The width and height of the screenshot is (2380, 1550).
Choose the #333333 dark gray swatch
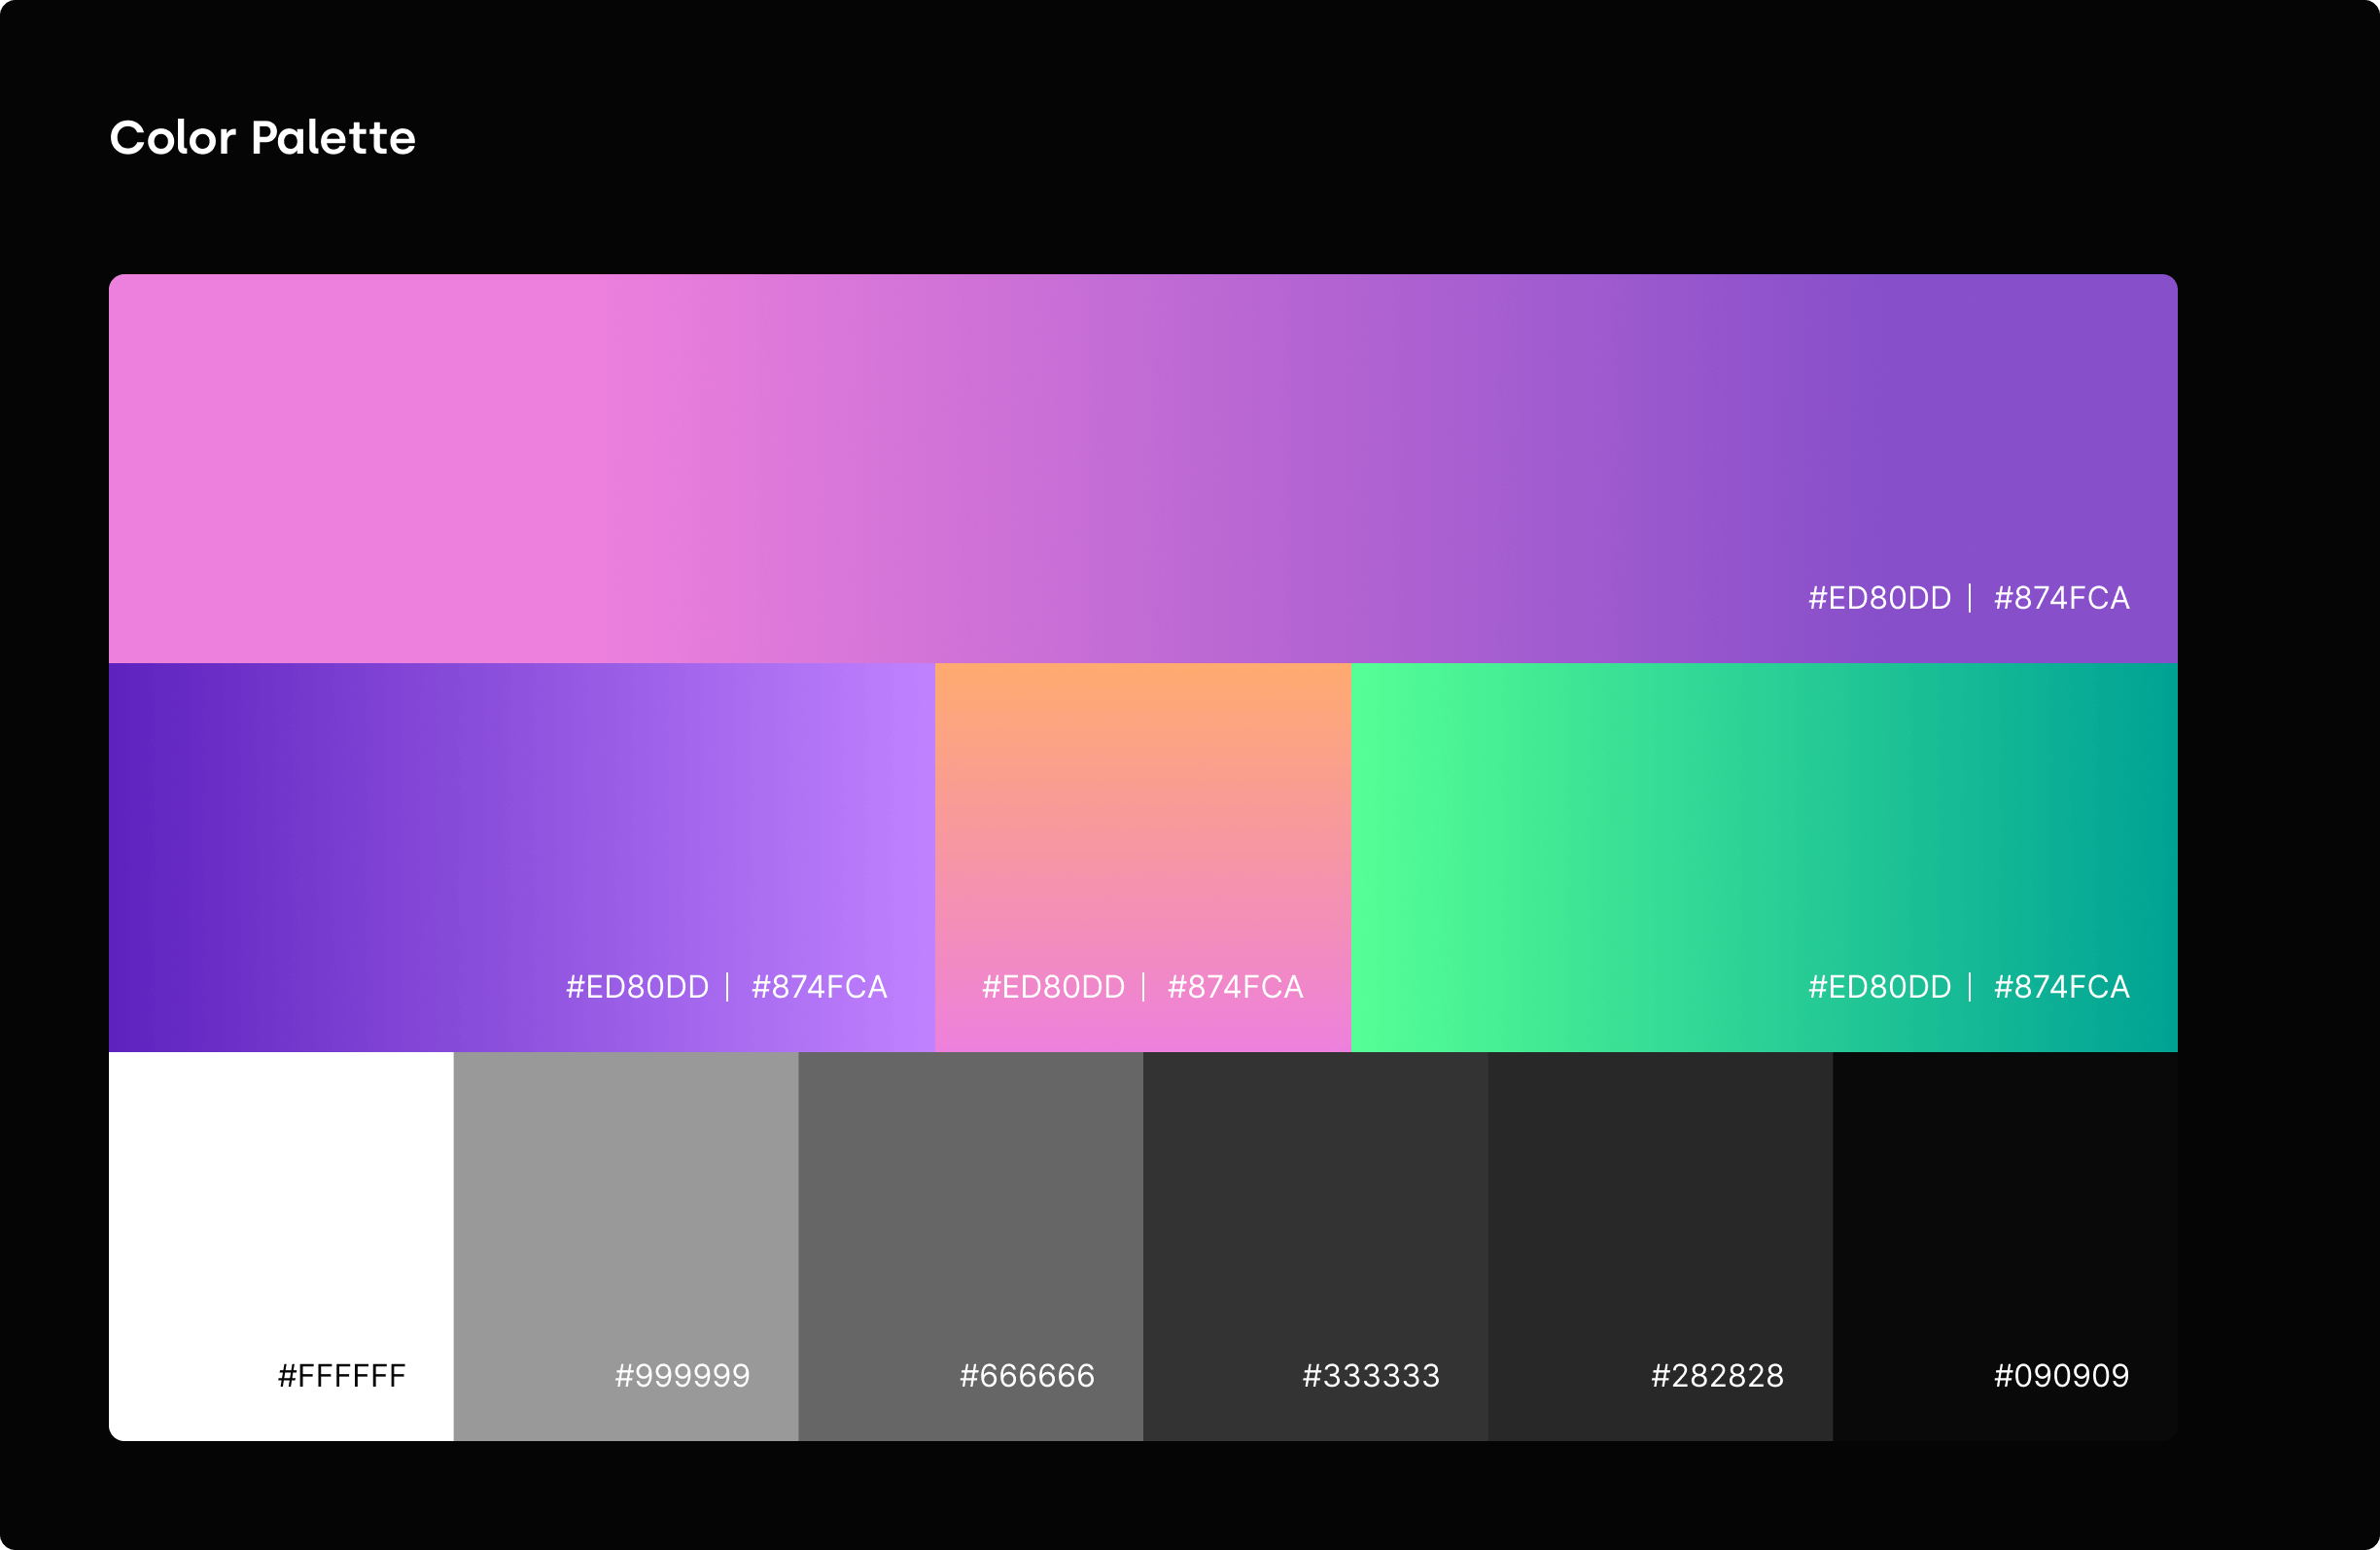[x=1316, y=1246]
